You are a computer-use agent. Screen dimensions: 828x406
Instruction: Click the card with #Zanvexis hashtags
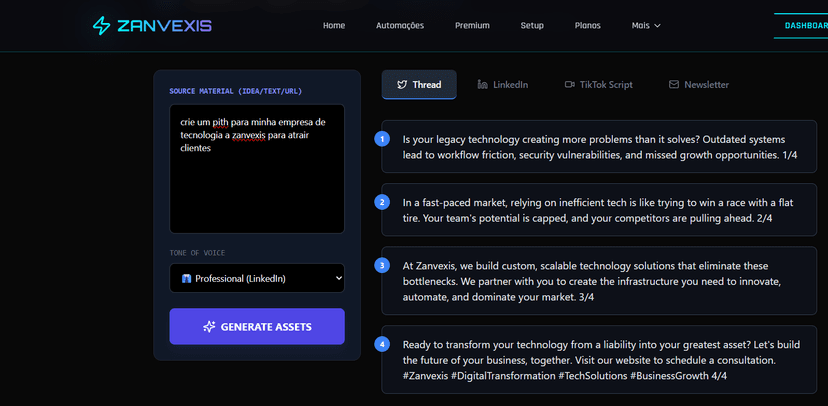[x=599, y=360]
